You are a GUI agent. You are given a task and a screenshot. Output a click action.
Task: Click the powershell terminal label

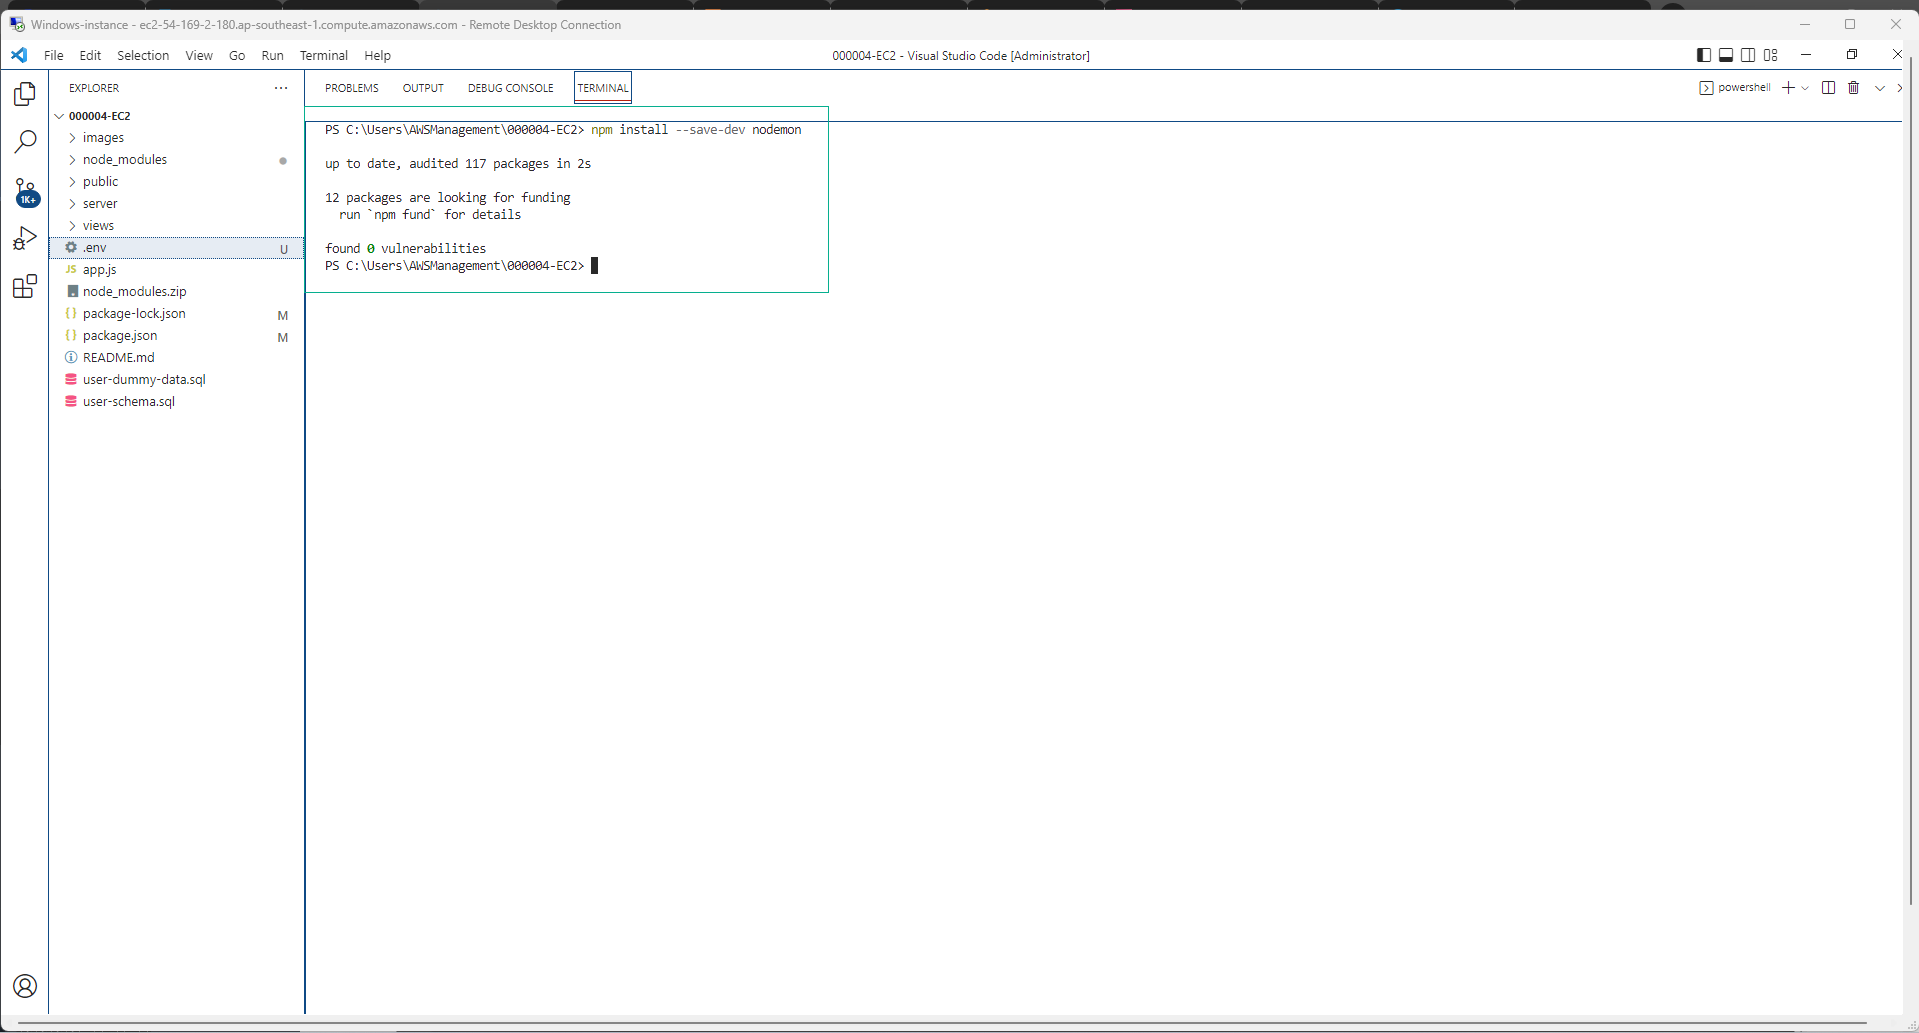pyautogui.click(x=1744, y=88)
